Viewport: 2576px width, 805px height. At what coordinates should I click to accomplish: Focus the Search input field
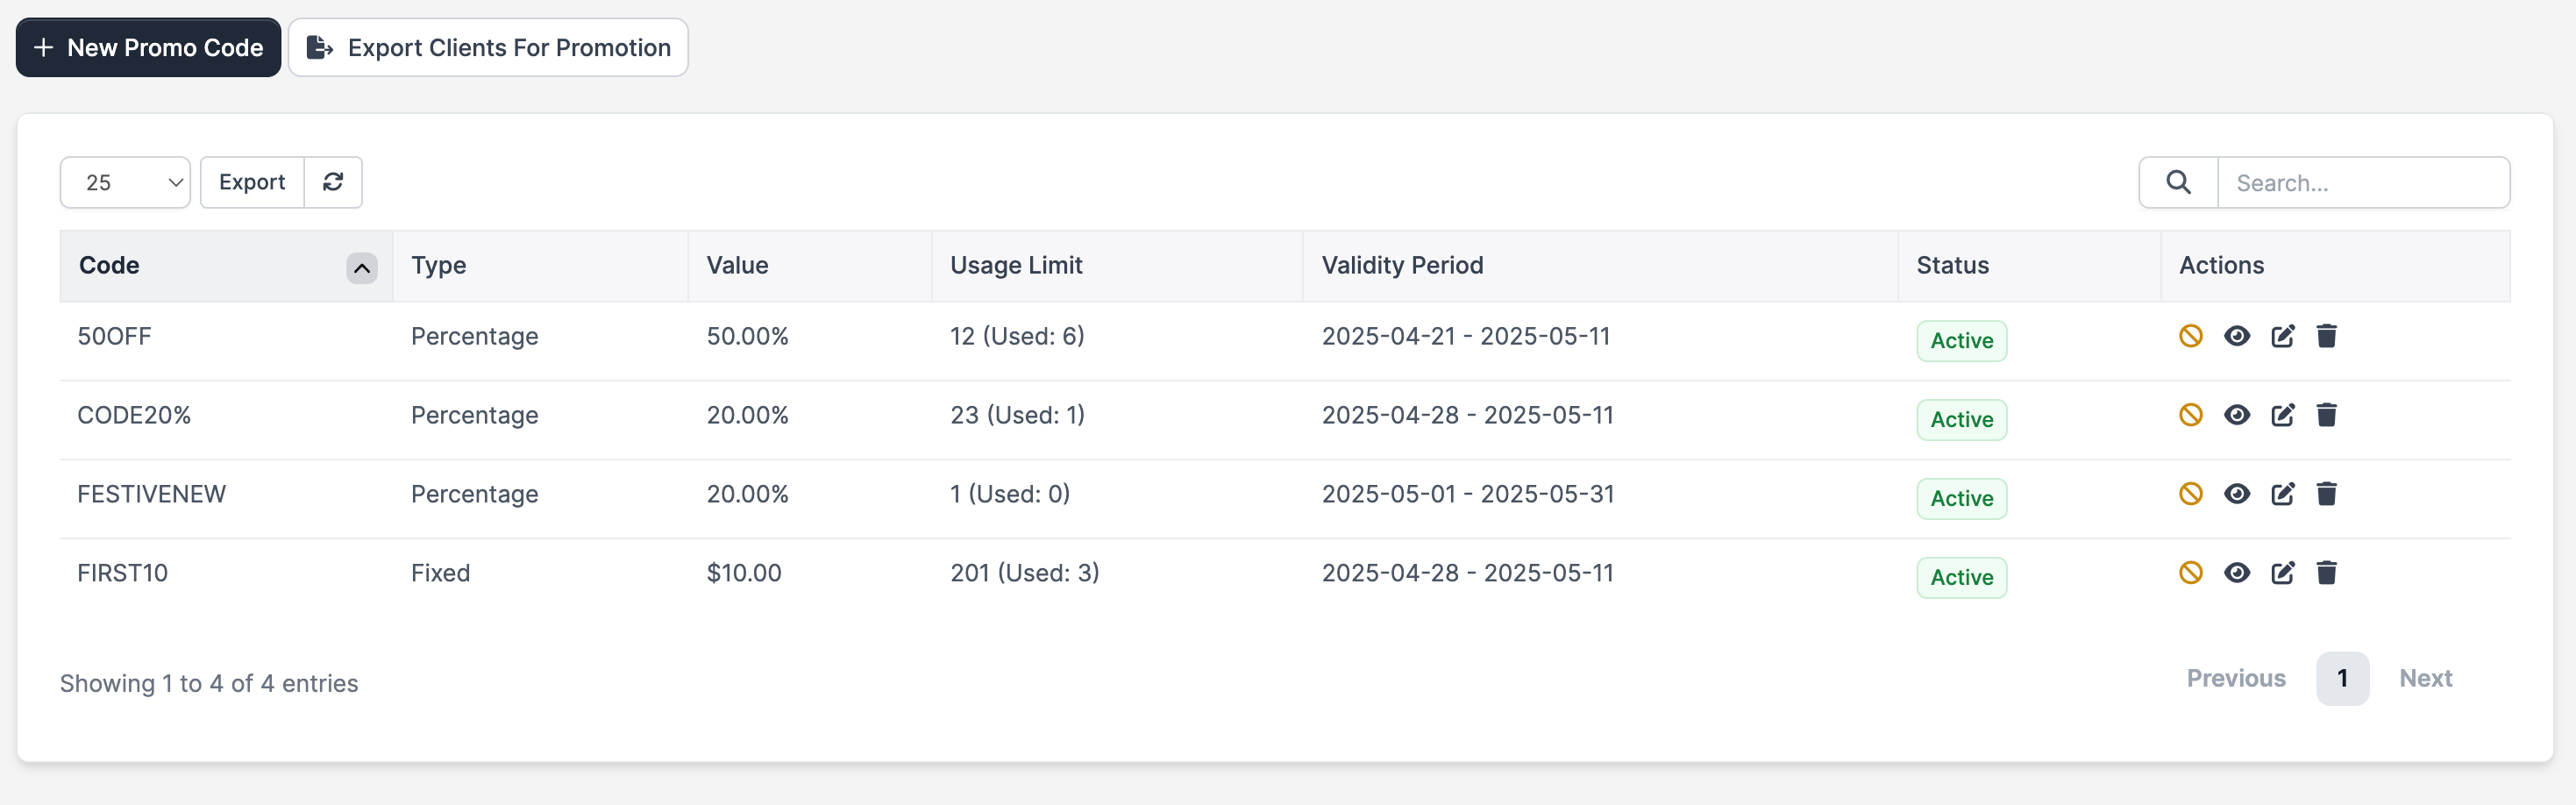(x=2362, y=182)
